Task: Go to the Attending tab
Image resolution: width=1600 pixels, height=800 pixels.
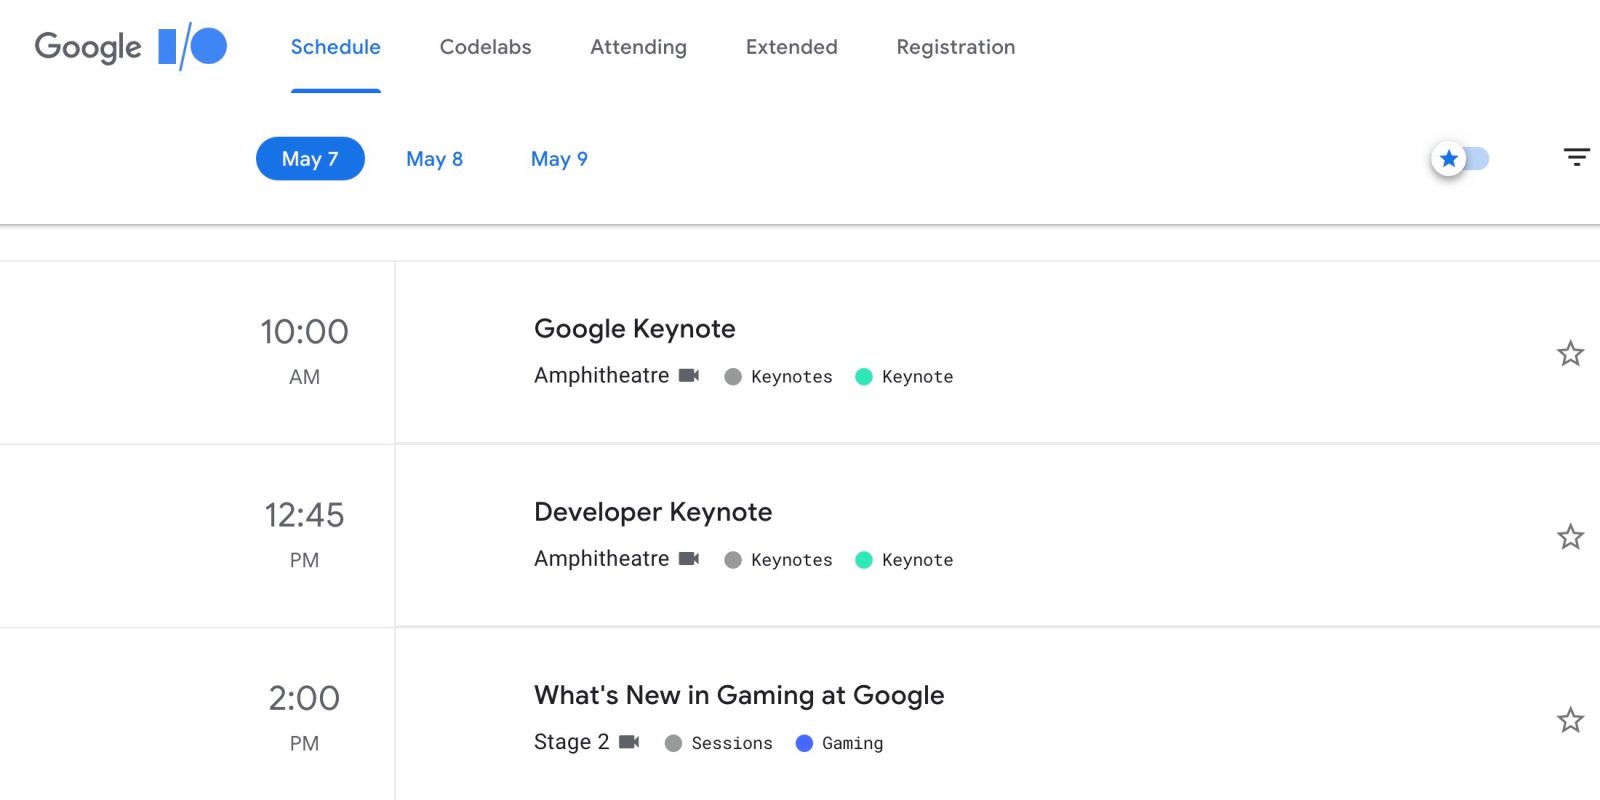Action: click(x=638, y=47)
